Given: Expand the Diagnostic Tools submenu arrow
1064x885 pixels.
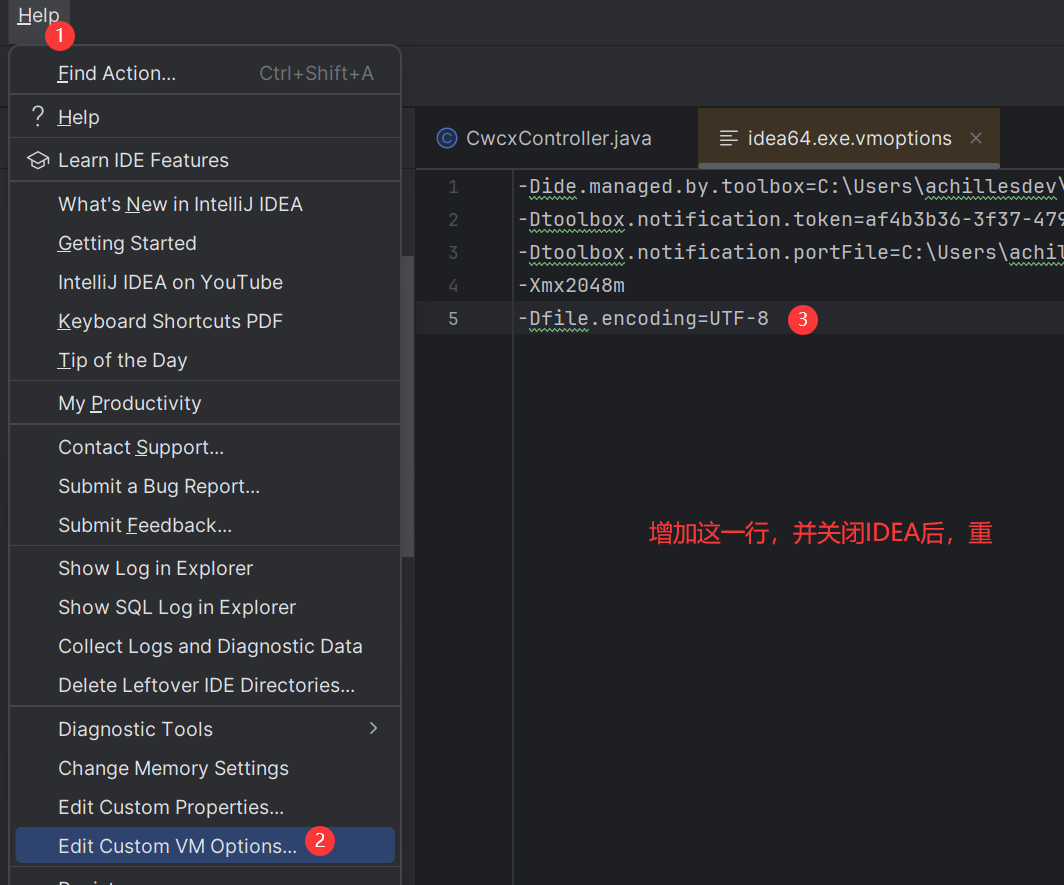Looking at the screenshot, I should pyautogui.click(x=374, y=728).
